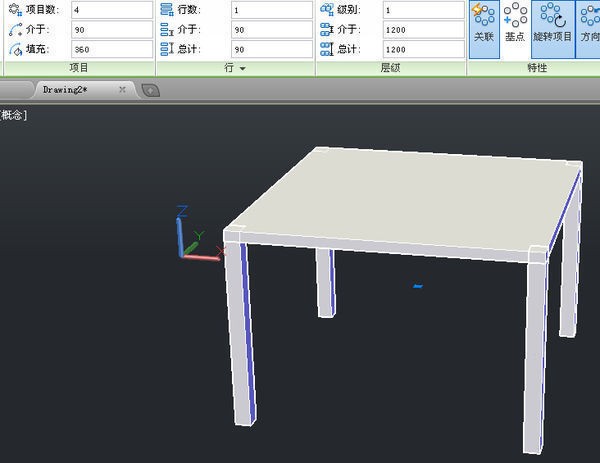Open a new drawing tab

coord(150,90)
